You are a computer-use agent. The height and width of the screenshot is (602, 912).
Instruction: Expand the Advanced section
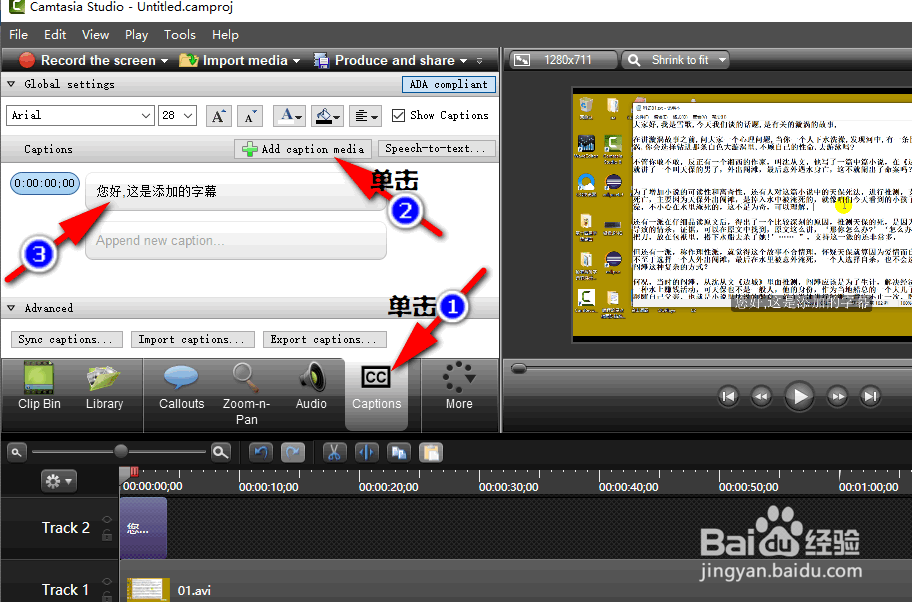click(11, 308)
